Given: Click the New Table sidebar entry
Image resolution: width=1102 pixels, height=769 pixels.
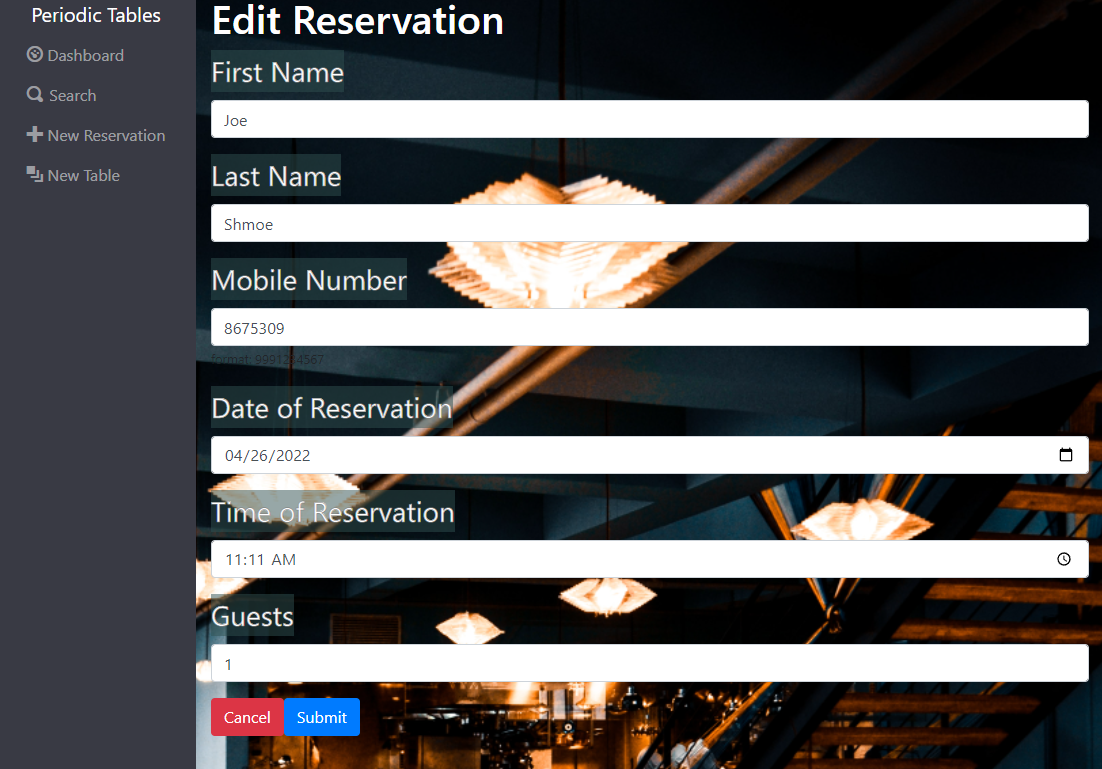Looking at the screenshot, I should click(84, 174).
